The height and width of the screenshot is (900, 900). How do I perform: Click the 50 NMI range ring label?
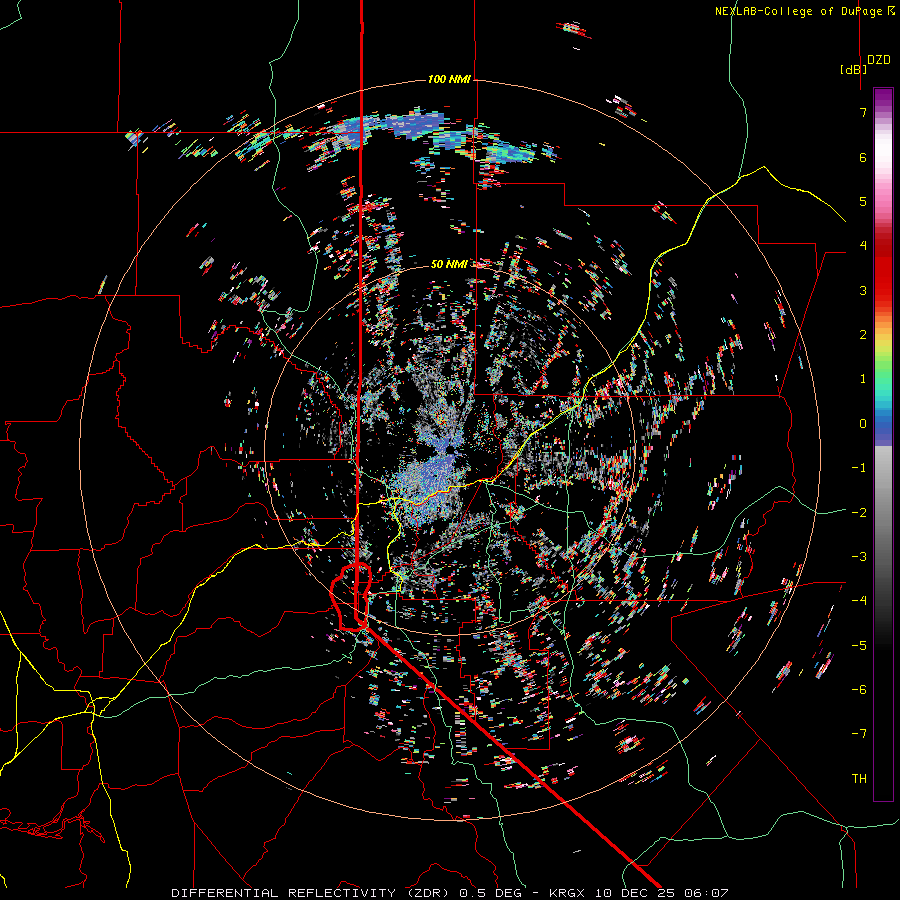pyautogui.click(x=449, y=264)
